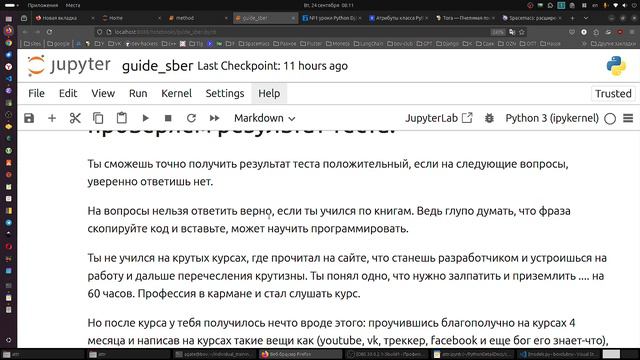Open Места menu in the top panel
Image resolution: width=640 pixels, height=360 pixels.
(x=73, y=5)
